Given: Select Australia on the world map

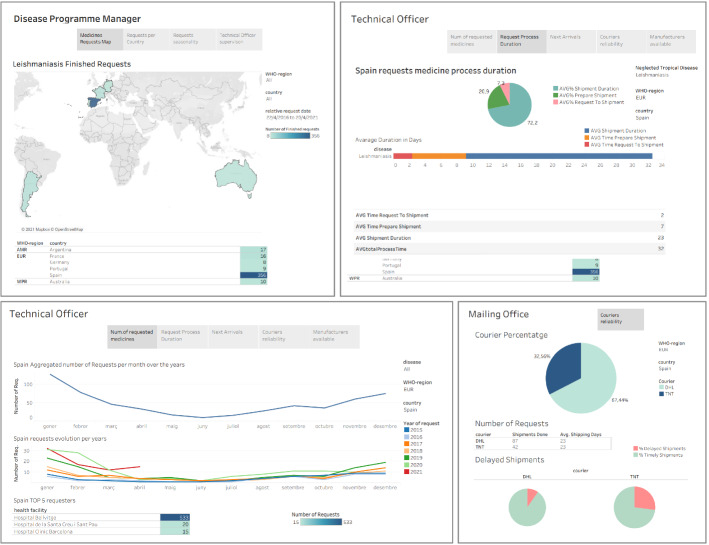Looking at the screenshot, I should (236, 175).
